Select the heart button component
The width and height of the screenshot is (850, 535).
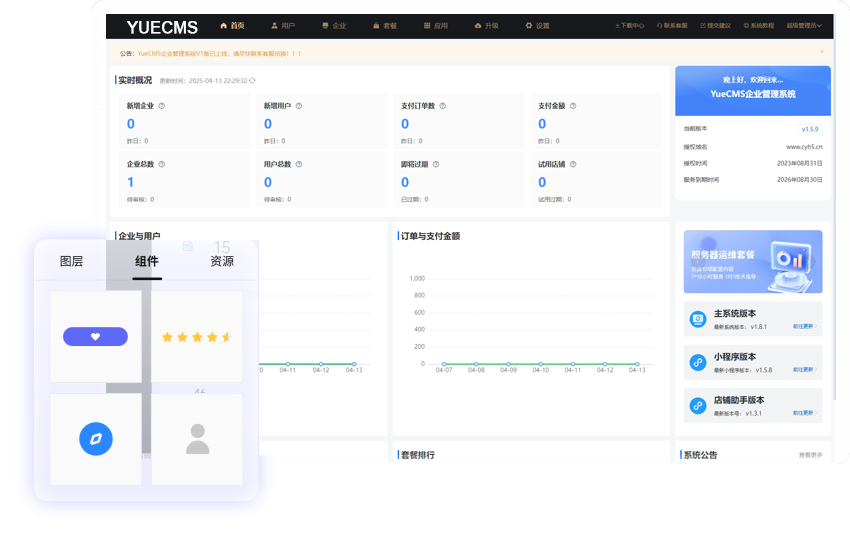(x=95, y=337)
